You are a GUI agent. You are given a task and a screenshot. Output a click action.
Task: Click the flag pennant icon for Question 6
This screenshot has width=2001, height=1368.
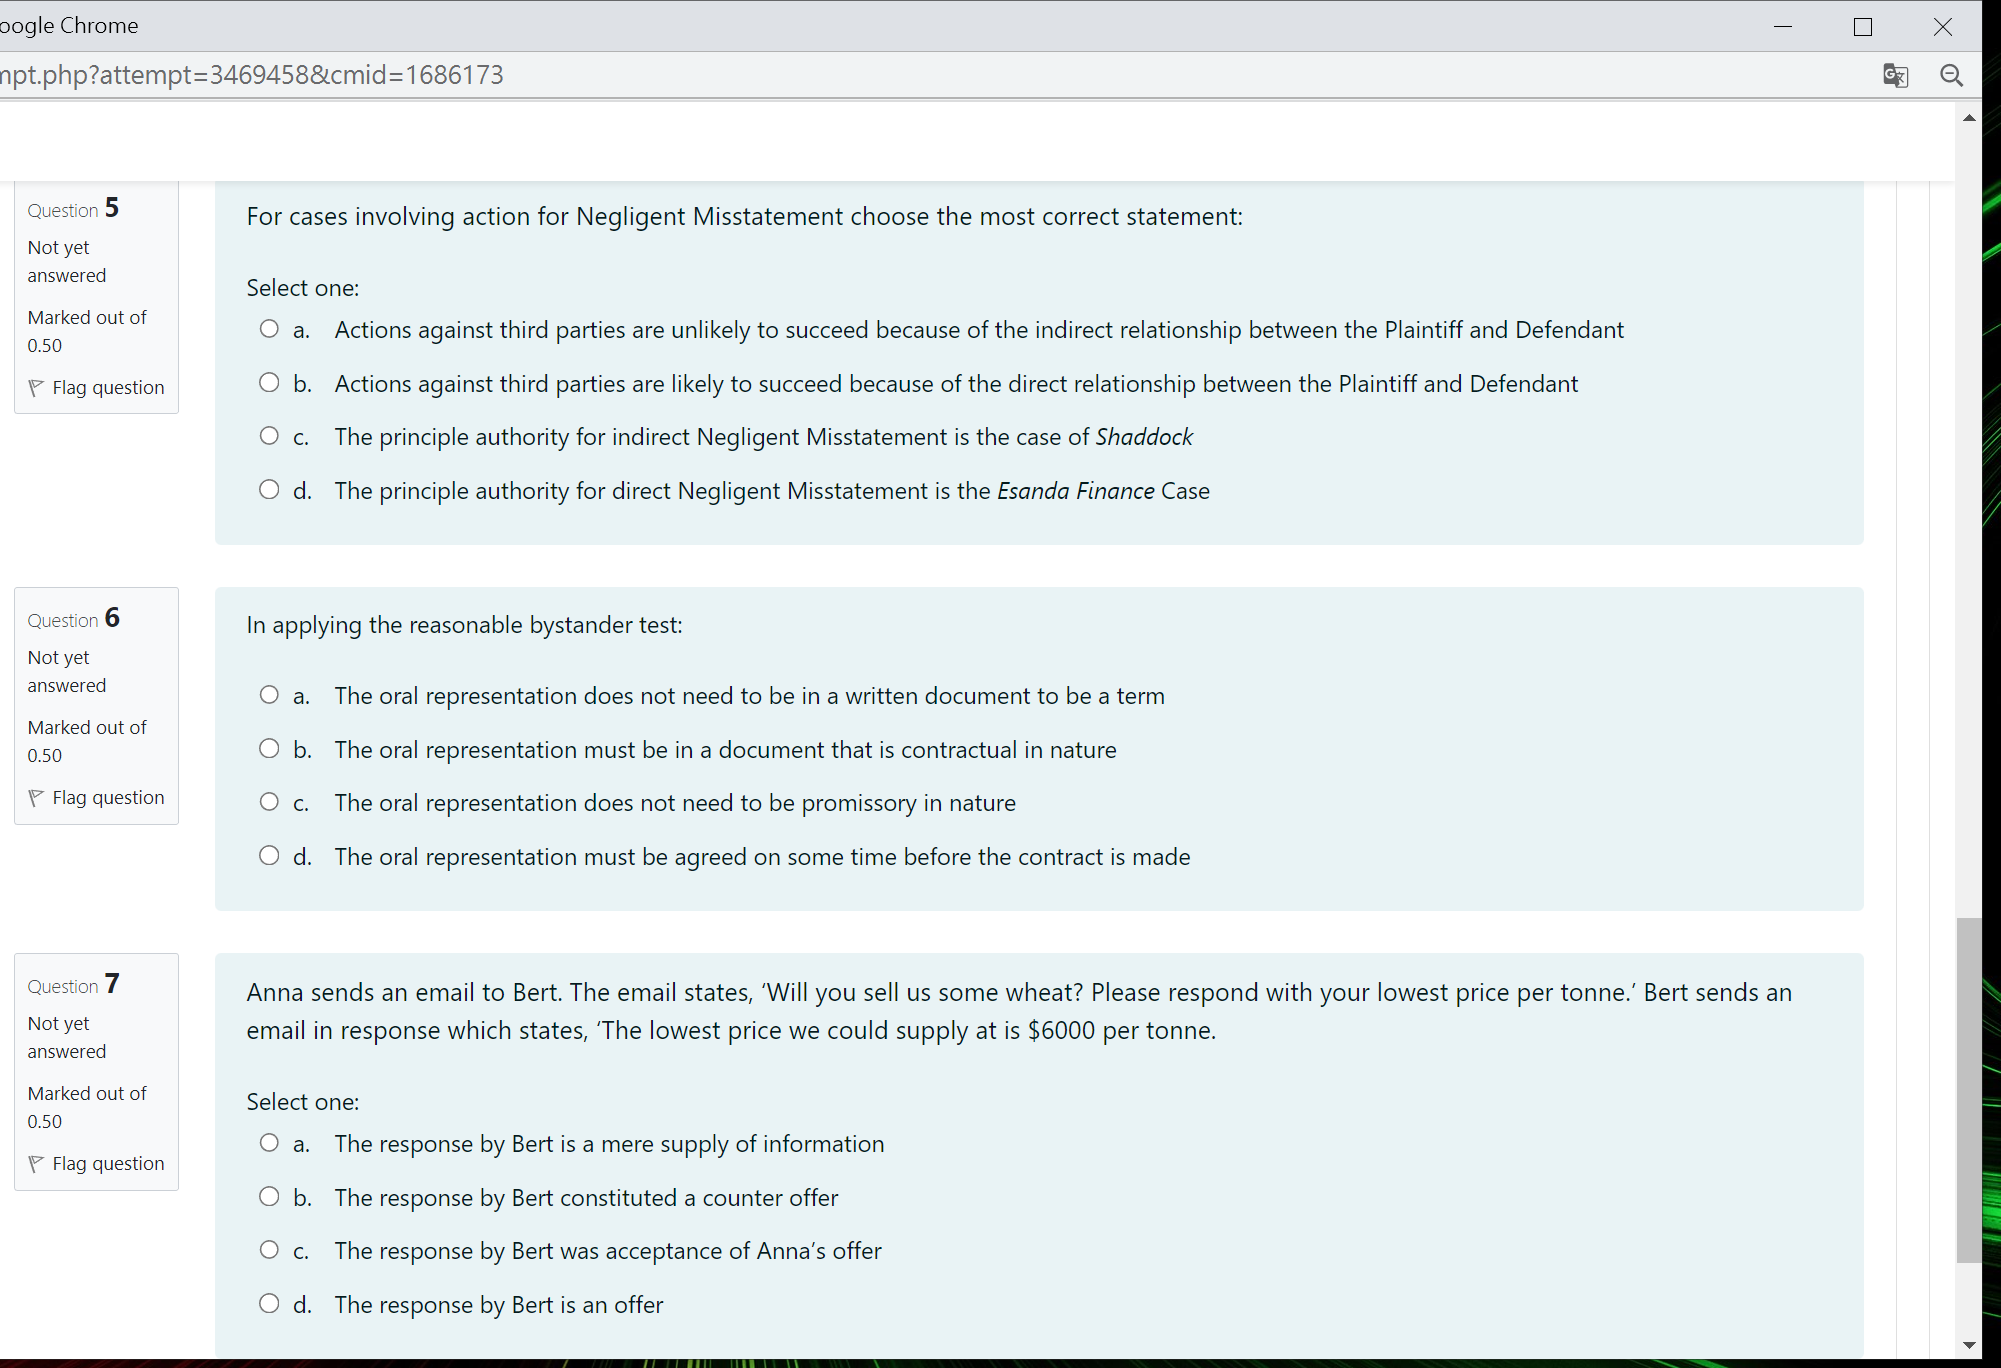tap(36, 797)
